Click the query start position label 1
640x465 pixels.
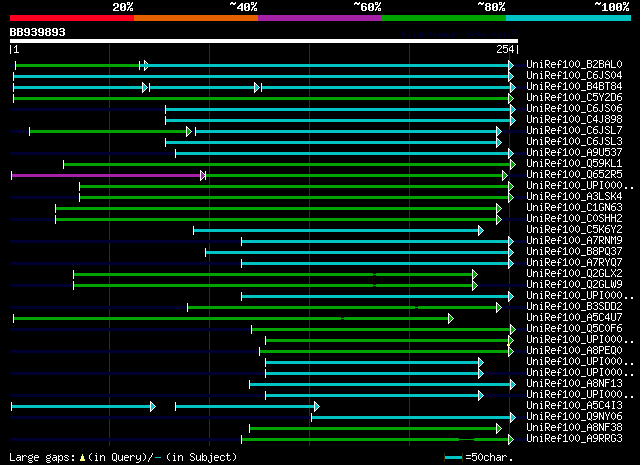[16, 49]
